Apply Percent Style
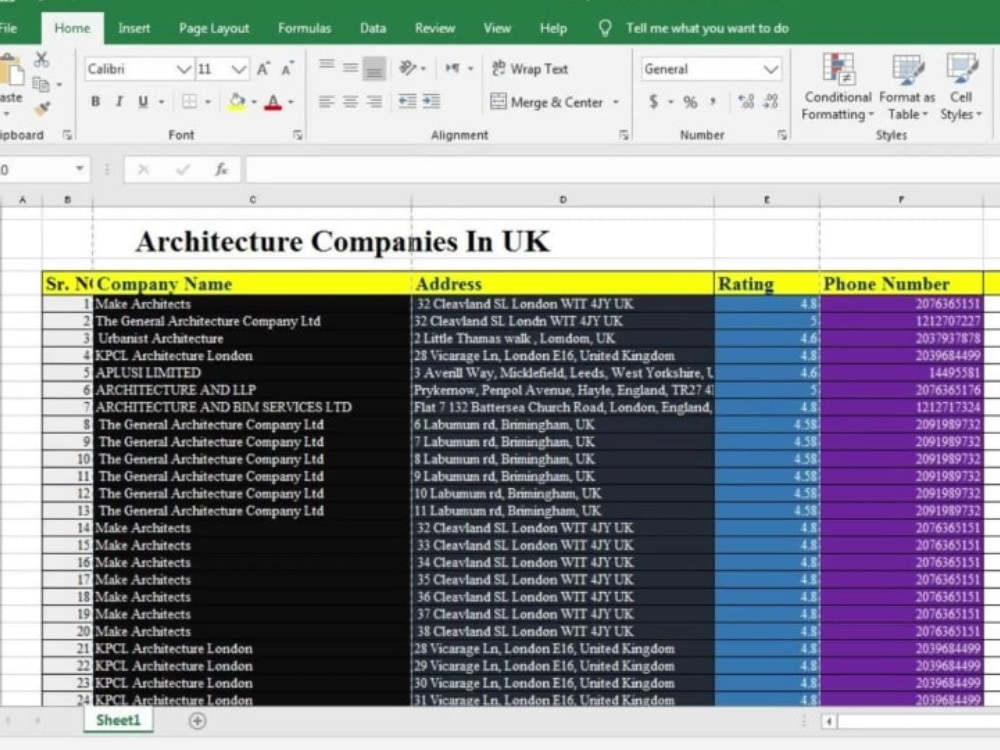Screen dimensions: 1000x750 [x=690, y=102]
